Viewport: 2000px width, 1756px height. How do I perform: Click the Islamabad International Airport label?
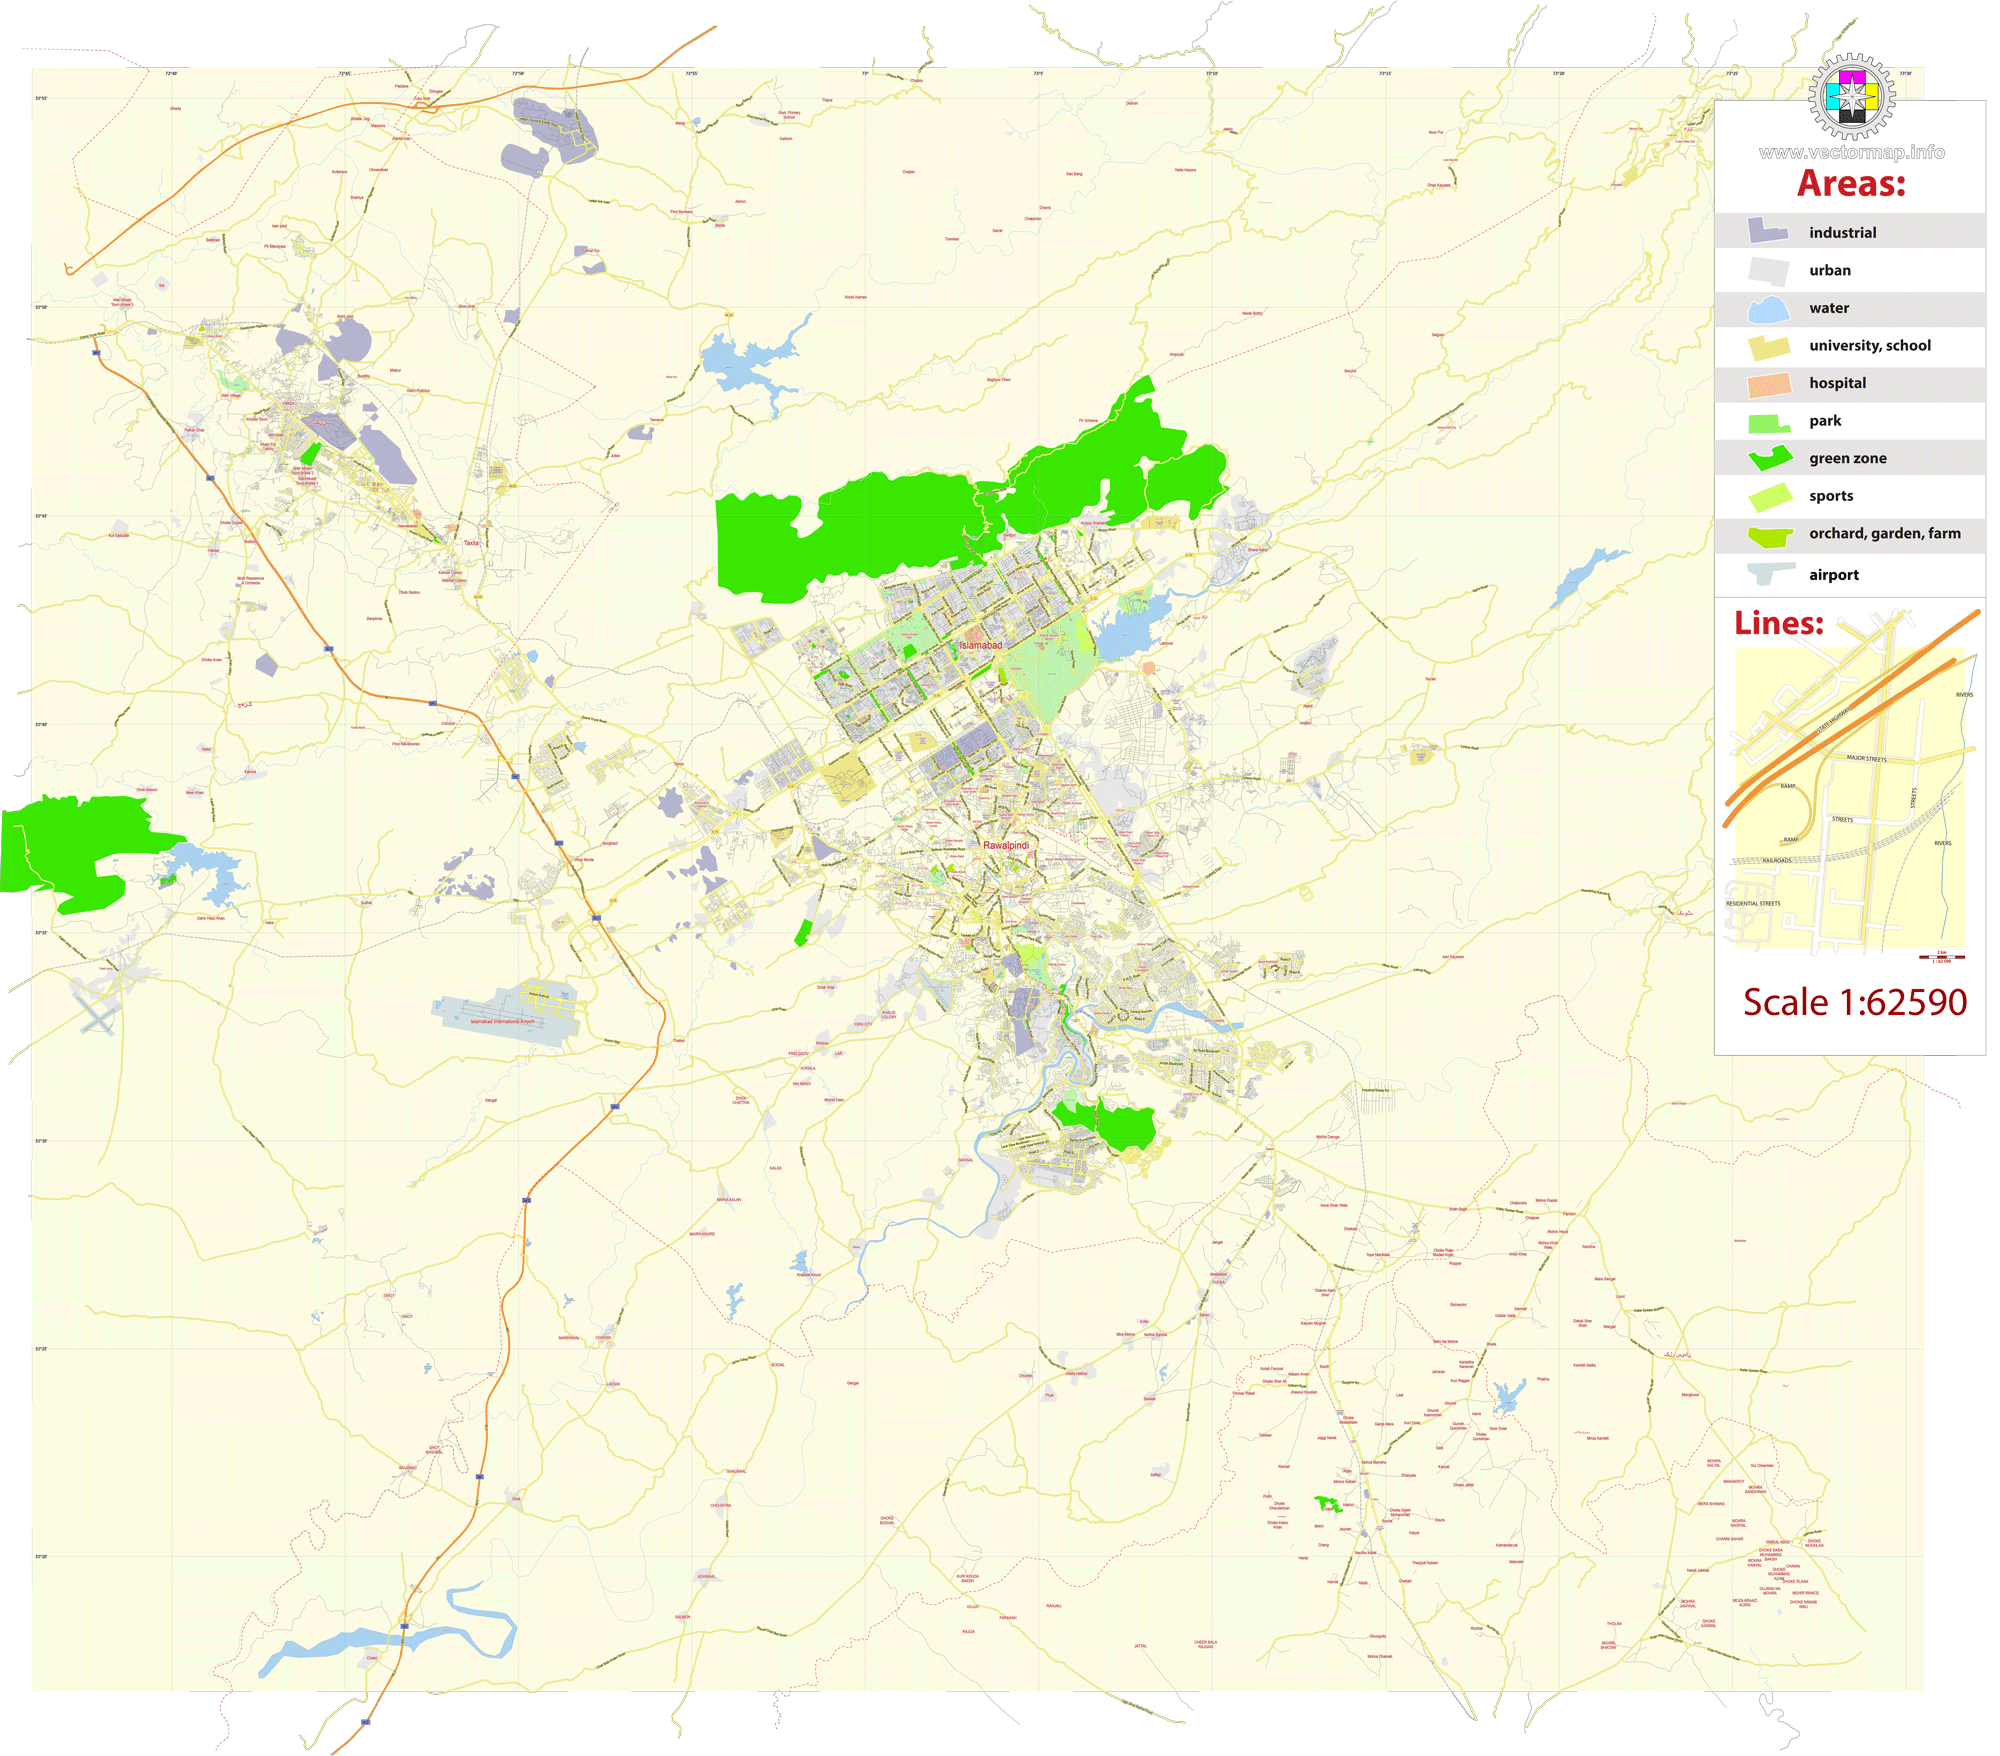503,1021
